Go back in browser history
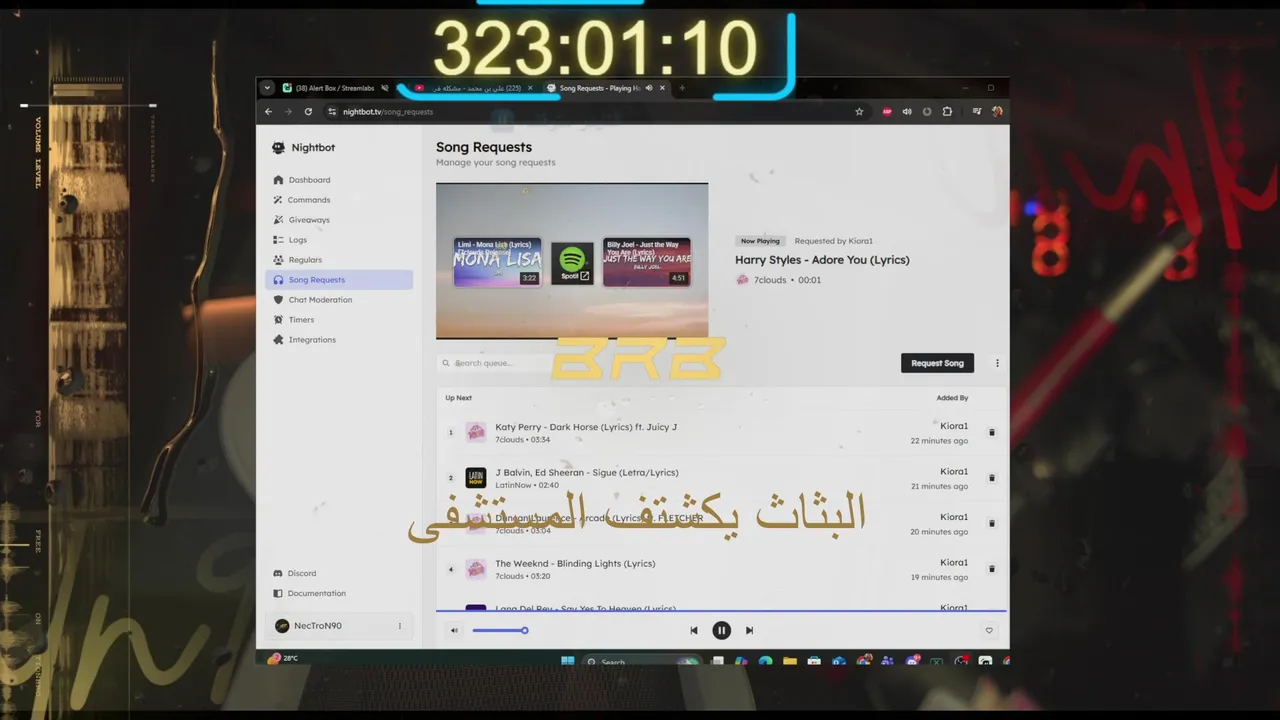Screen dimensions: 1280x720 tap(268, 112)
